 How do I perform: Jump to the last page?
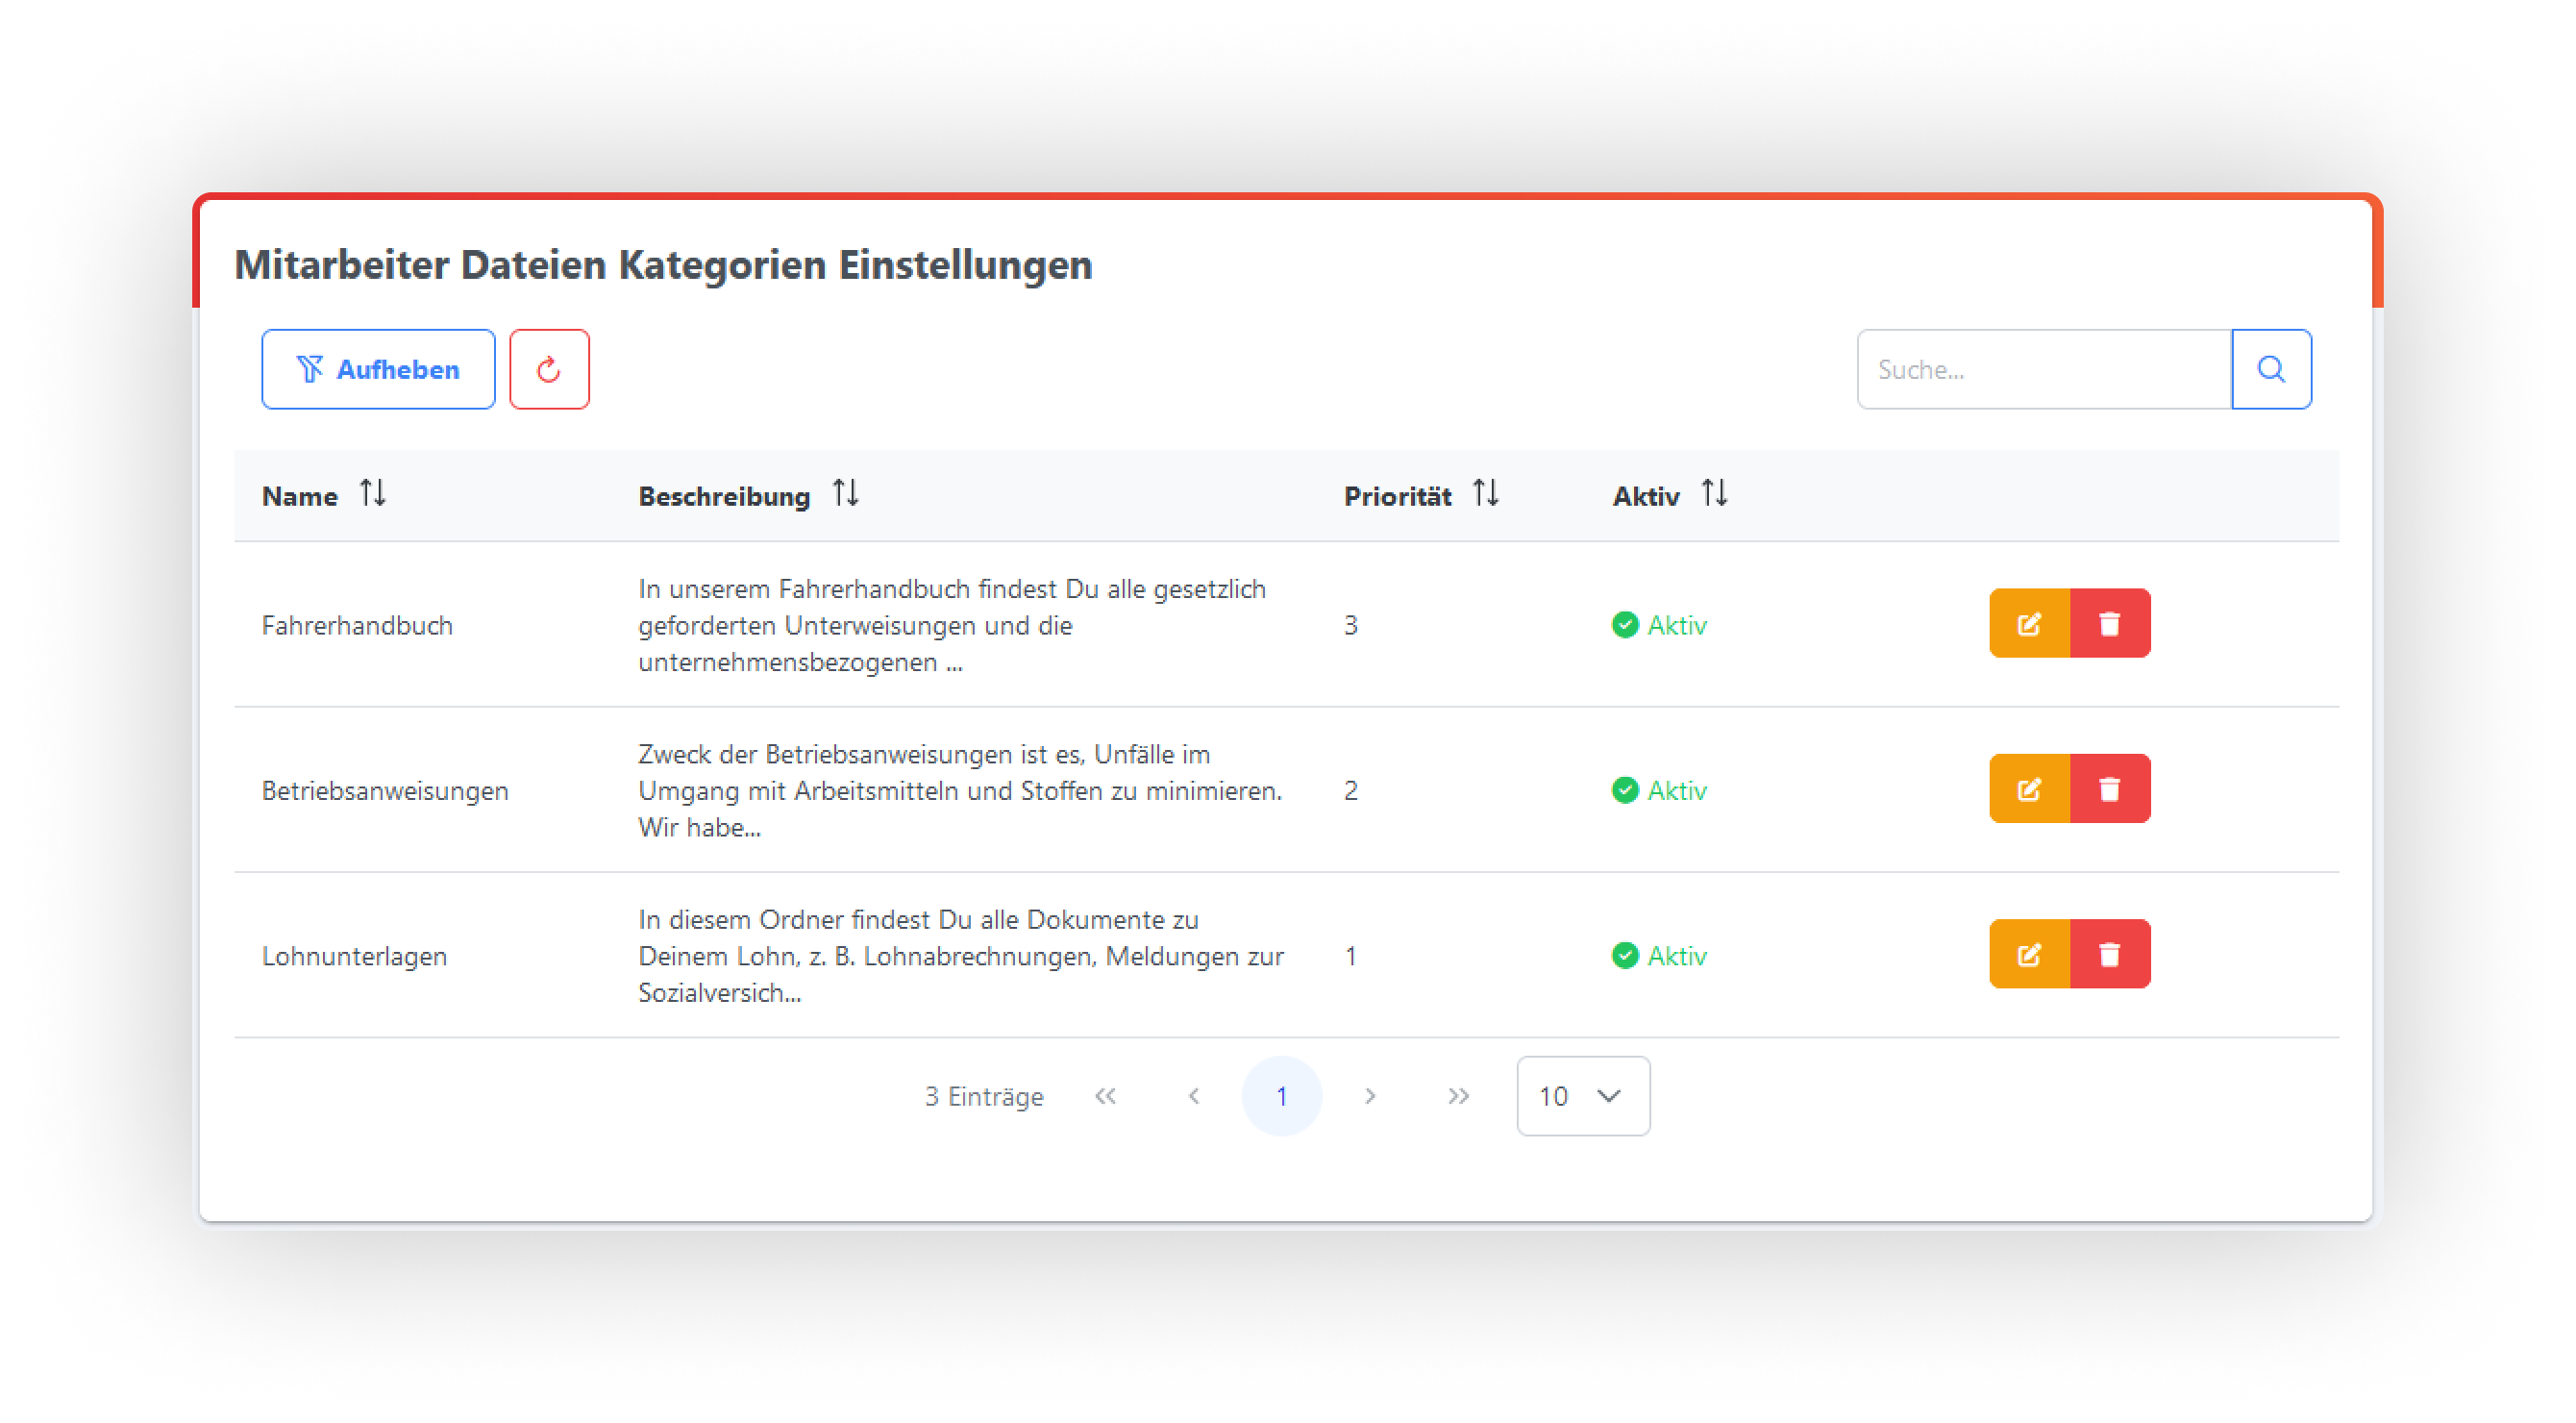coord(1458,1096)
